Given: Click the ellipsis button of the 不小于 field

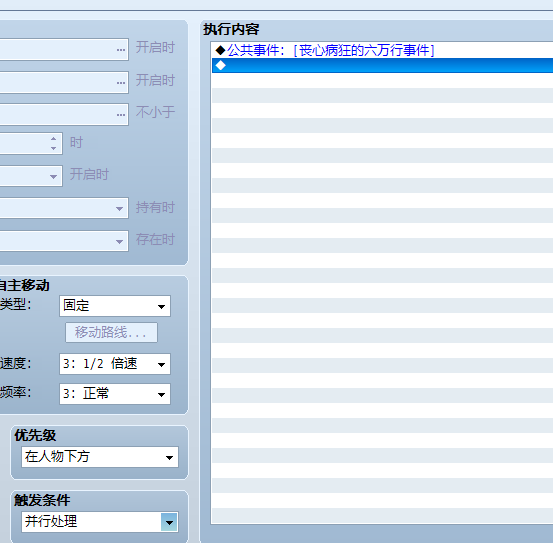Looking at the screenshot, I should 121,115.
